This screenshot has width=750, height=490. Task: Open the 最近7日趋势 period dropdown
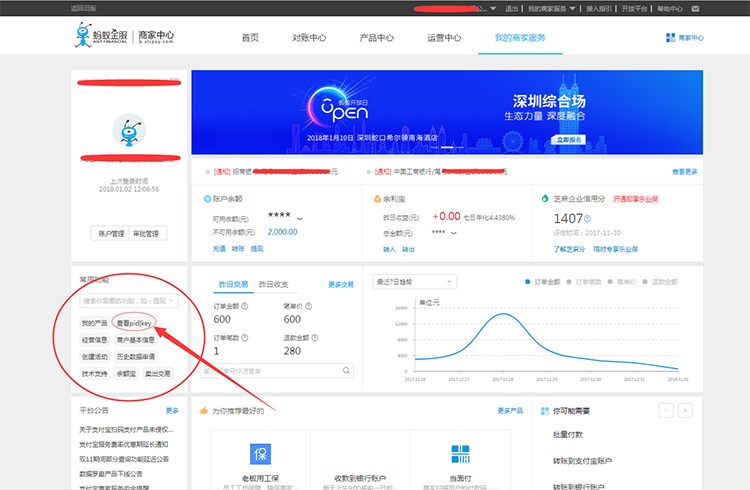pos(415,281)
